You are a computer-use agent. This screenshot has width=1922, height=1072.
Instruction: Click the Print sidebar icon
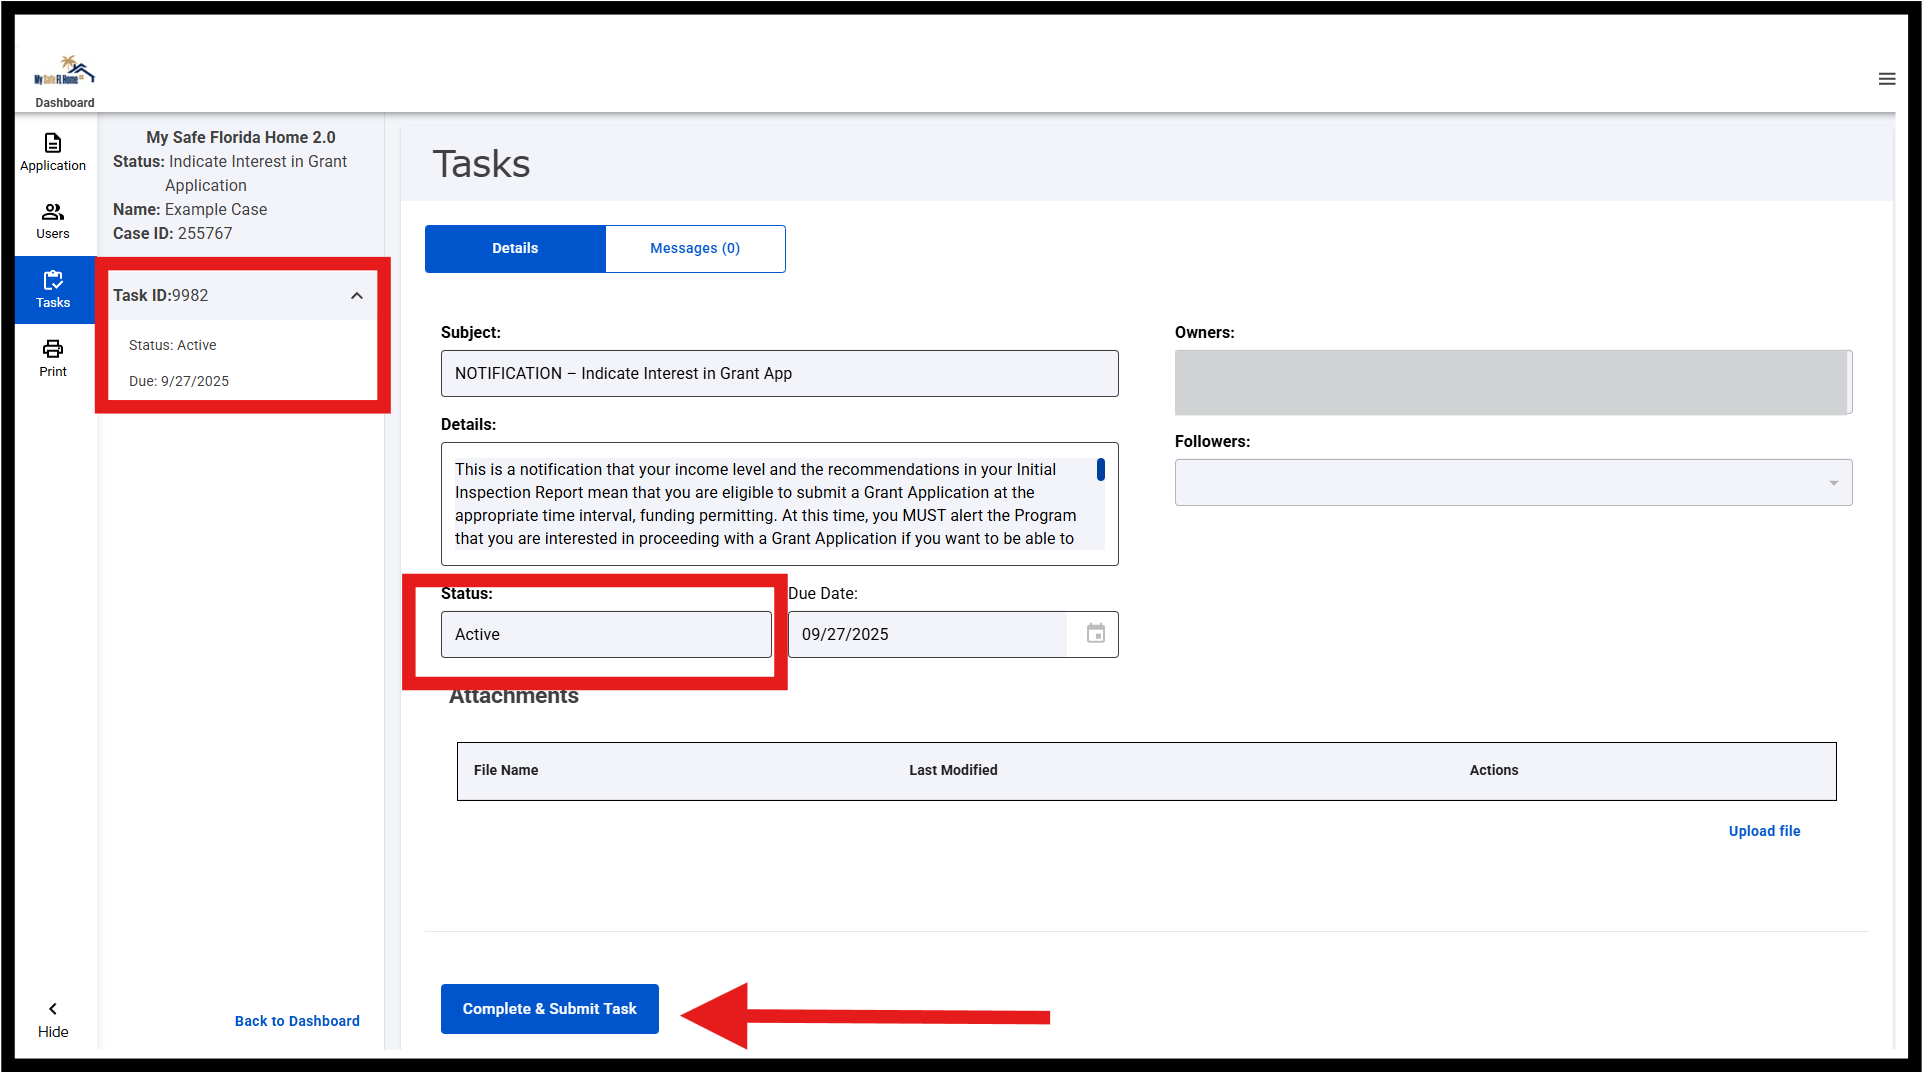53,358
